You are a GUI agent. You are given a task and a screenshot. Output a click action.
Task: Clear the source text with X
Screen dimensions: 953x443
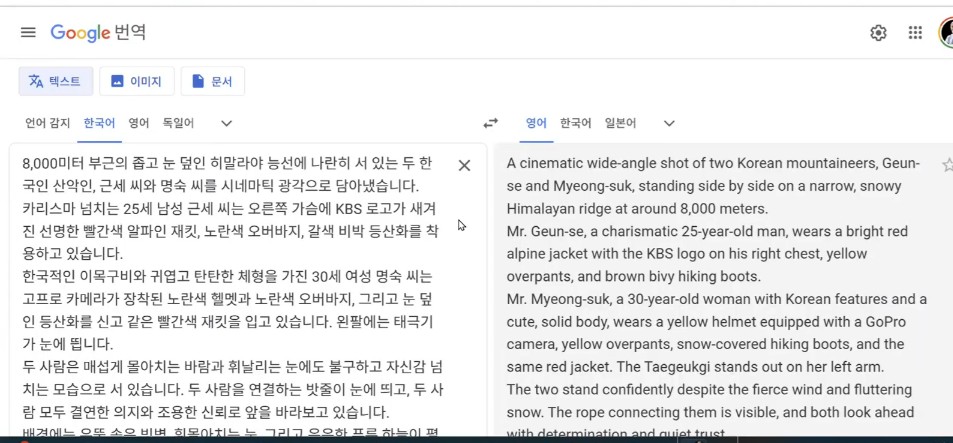464,165
